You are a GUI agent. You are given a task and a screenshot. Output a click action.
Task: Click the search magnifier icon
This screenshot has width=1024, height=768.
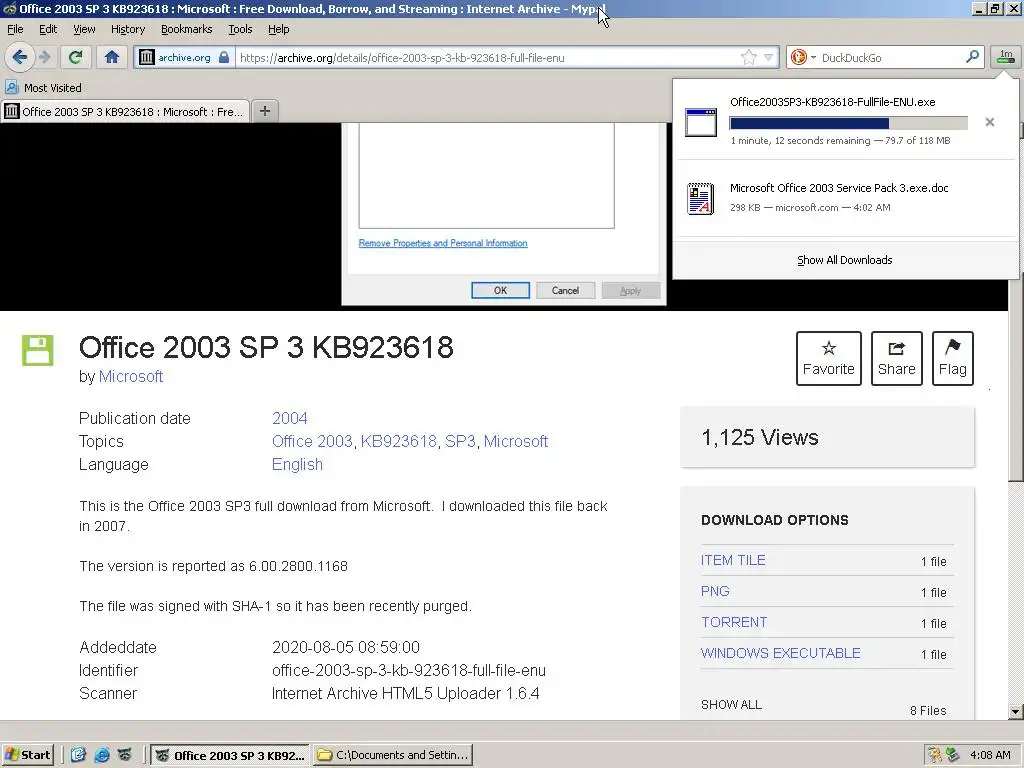(x=972, y=57)
